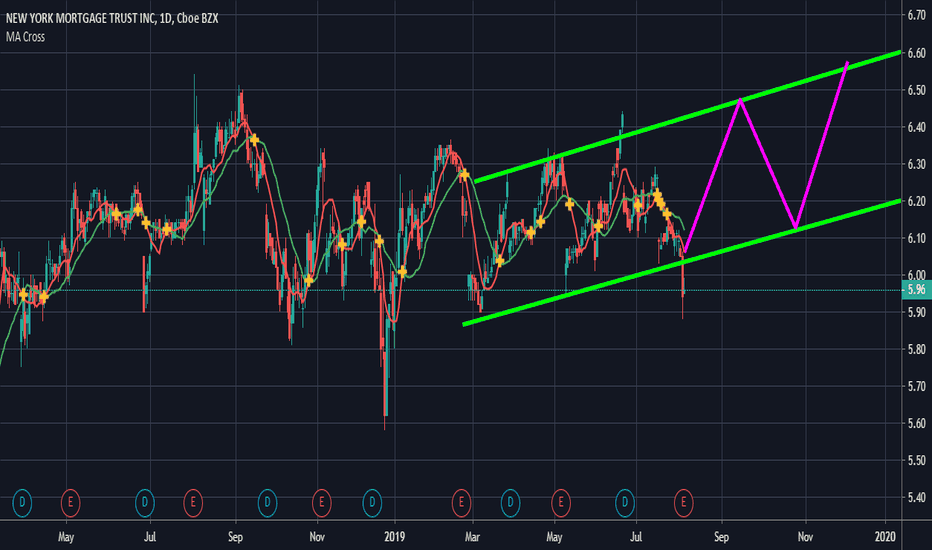932x550 pixels.
Task: Click the 5.80 price axis label
Action: tap(917, 349)
